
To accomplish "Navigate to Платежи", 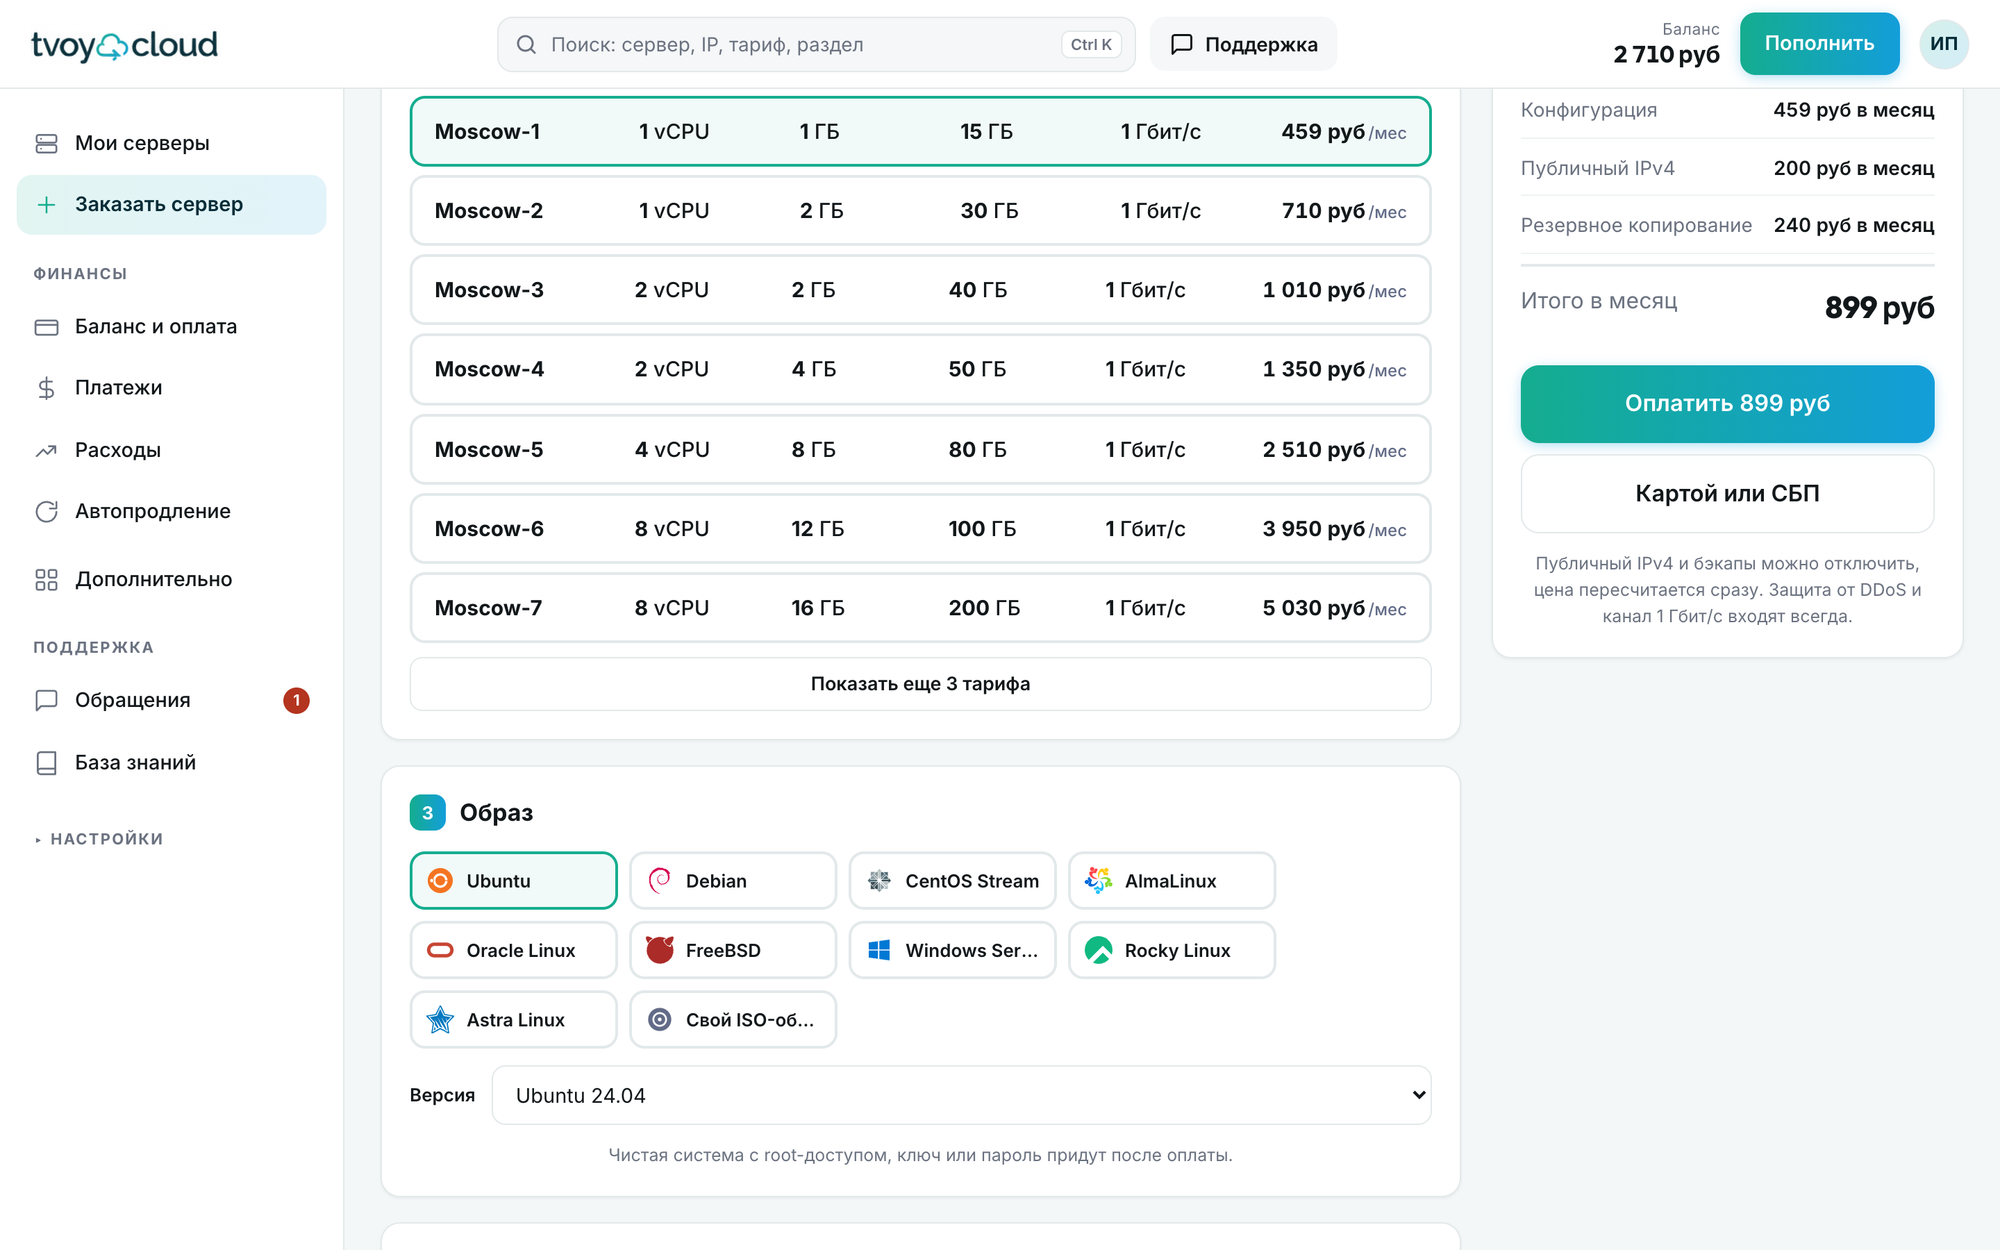I will point(171,388).
